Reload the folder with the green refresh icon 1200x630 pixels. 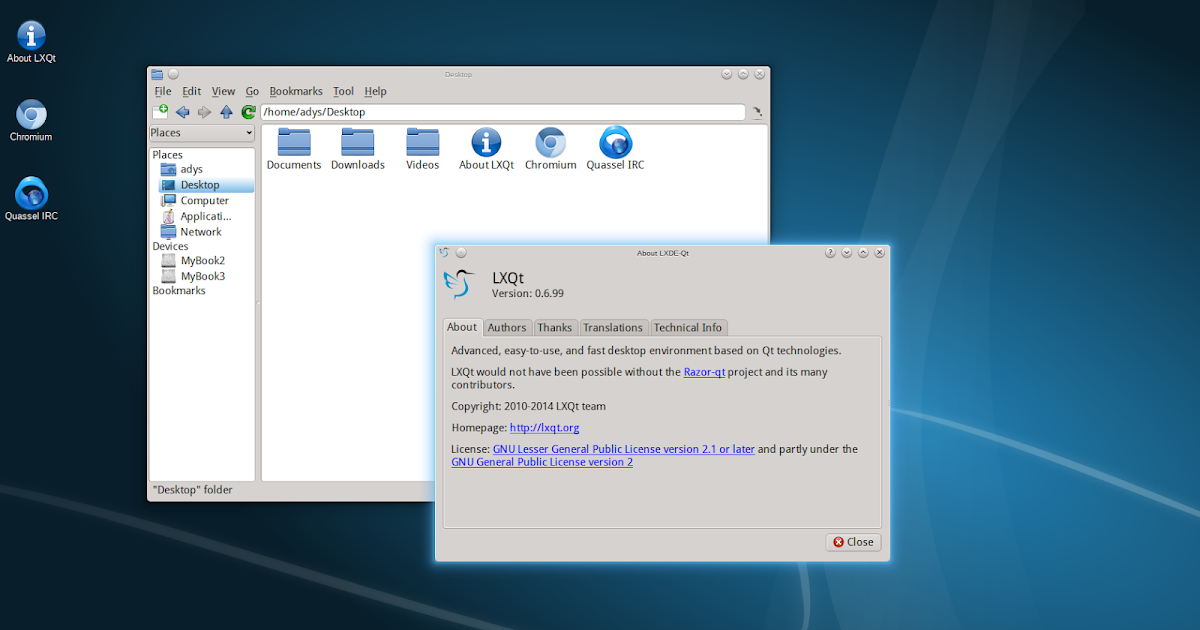pos(248,112)
